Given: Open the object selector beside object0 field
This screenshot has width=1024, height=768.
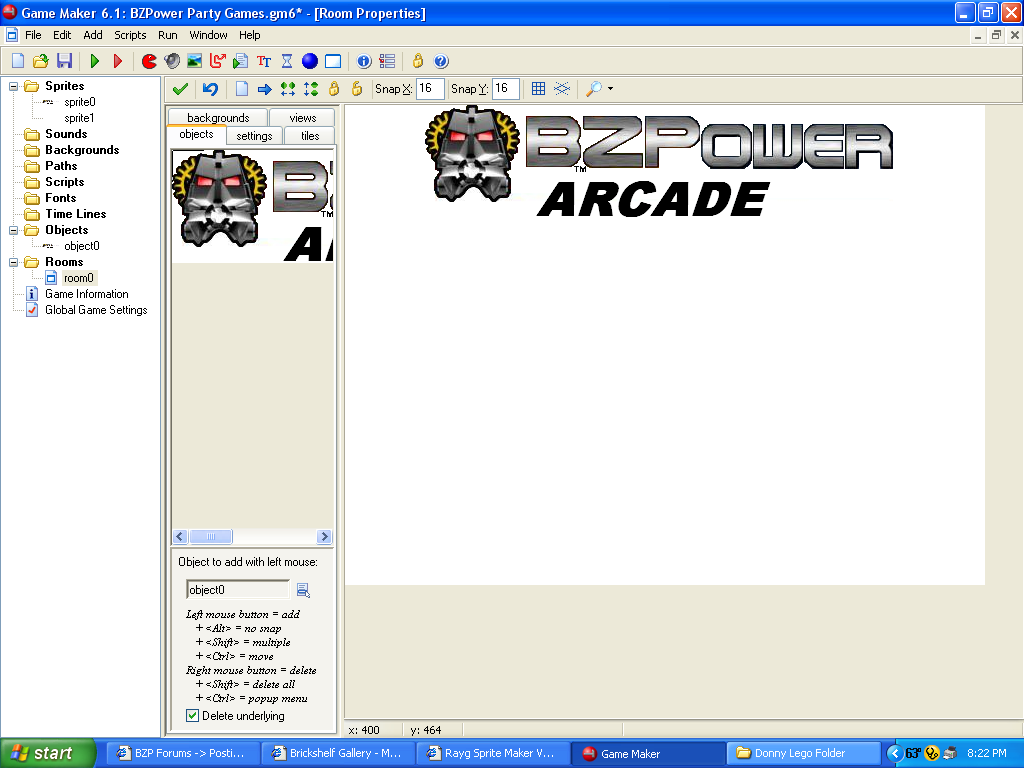Looking at the screenshot, I should [x=303, y=590].
